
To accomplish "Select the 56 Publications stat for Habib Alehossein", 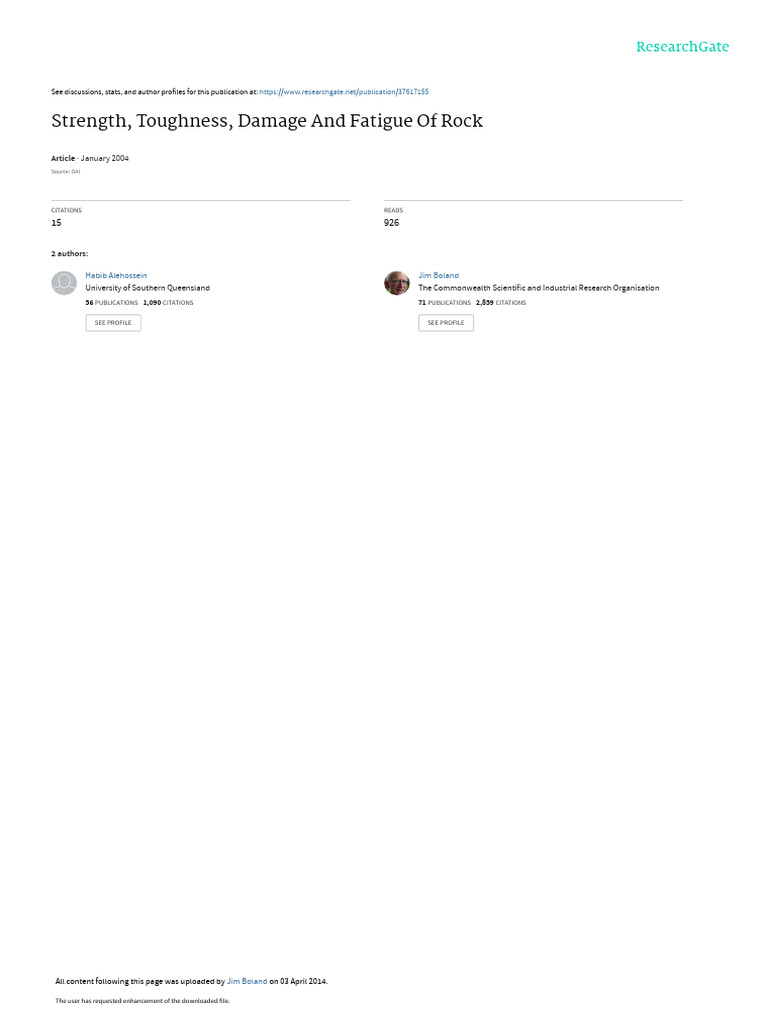I will (112, 303).
